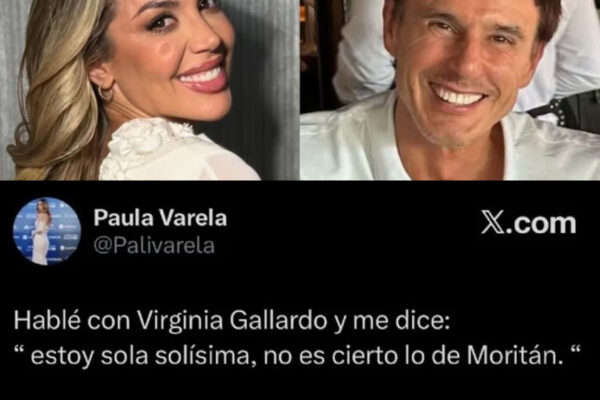The height and width of the screenshot is (400, 600).
Task: Click the phrase 'y me dice:'
Action: tap(390, 322)
